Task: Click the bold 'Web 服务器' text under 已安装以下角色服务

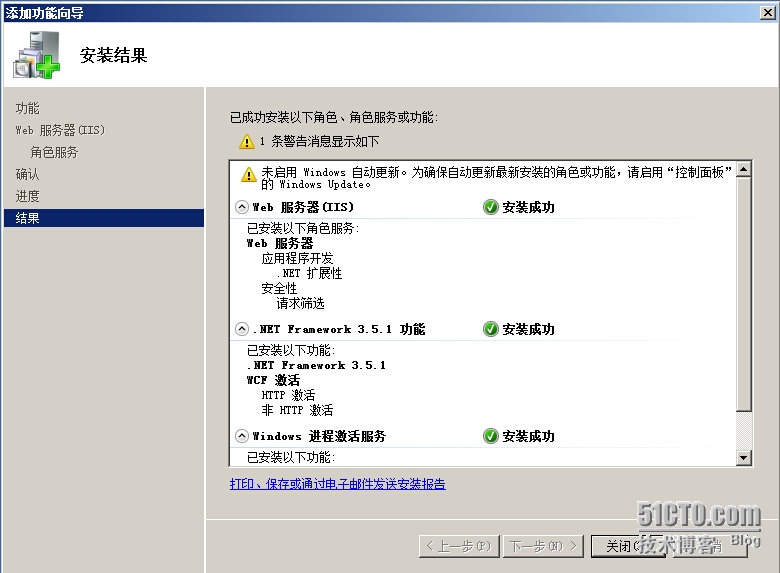Action: [280, 243]
